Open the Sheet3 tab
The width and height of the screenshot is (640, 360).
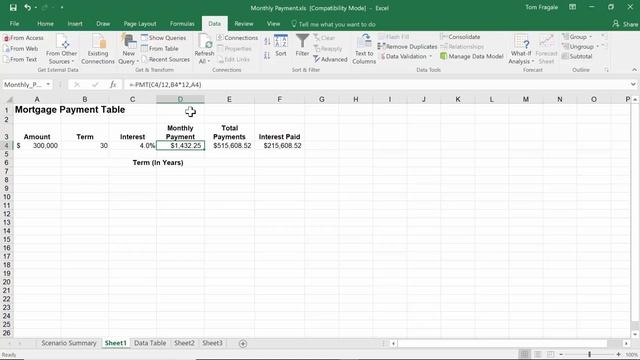212,343
